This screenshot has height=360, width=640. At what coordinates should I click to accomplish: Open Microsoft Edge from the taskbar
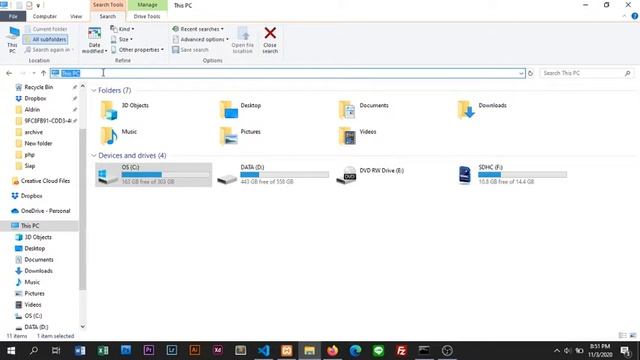[355, 351]
